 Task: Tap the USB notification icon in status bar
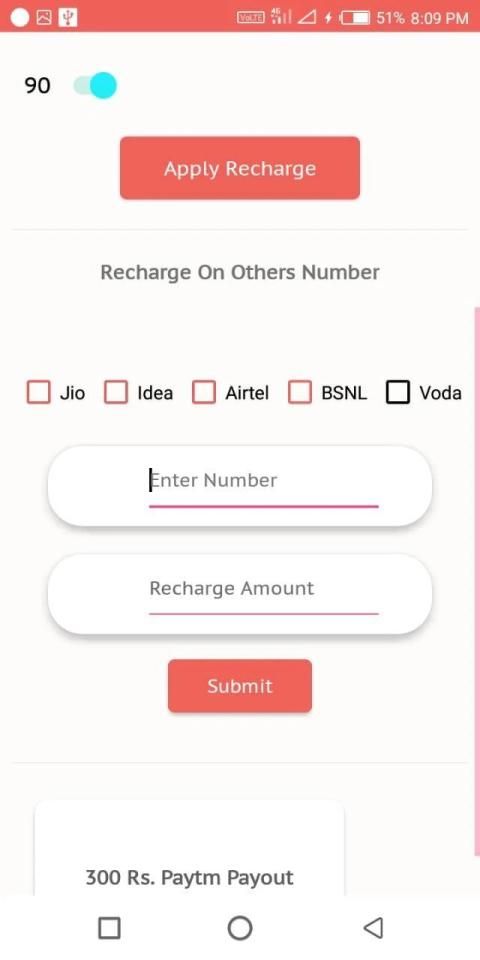click(67, 18)
